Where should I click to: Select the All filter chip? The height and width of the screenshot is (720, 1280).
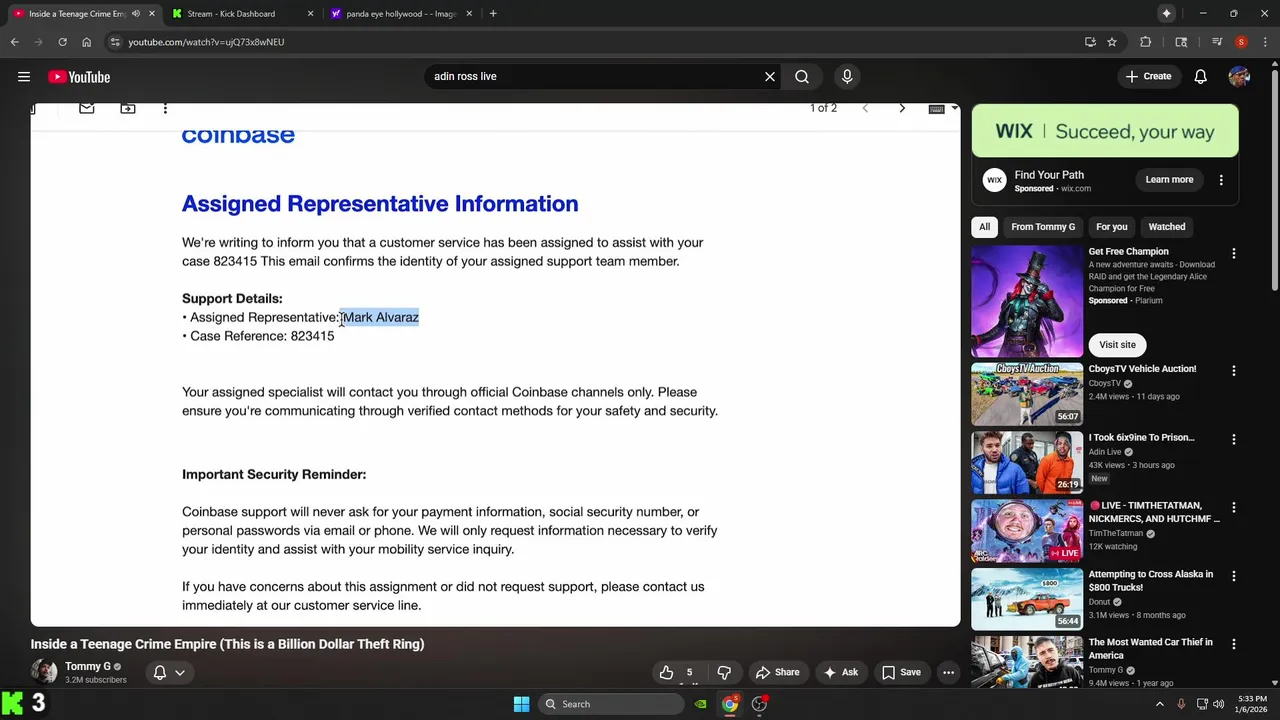click(x=985, y=227)
